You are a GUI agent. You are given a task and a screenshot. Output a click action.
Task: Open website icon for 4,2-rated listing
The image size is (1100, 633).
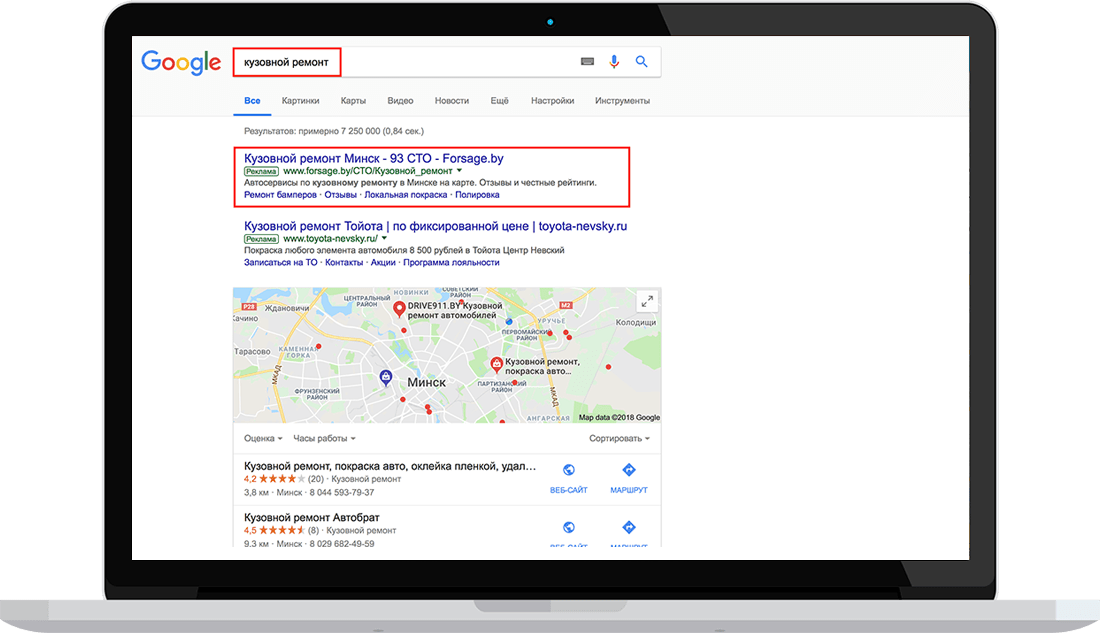569,470
